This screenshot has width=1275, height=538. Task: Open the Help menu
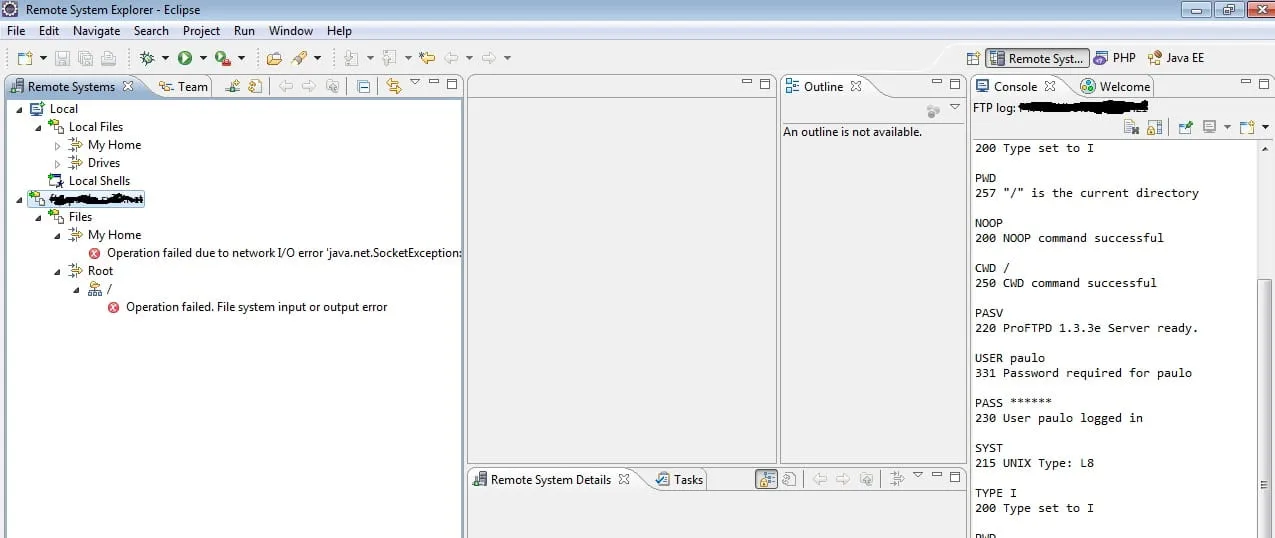point(340,31)
